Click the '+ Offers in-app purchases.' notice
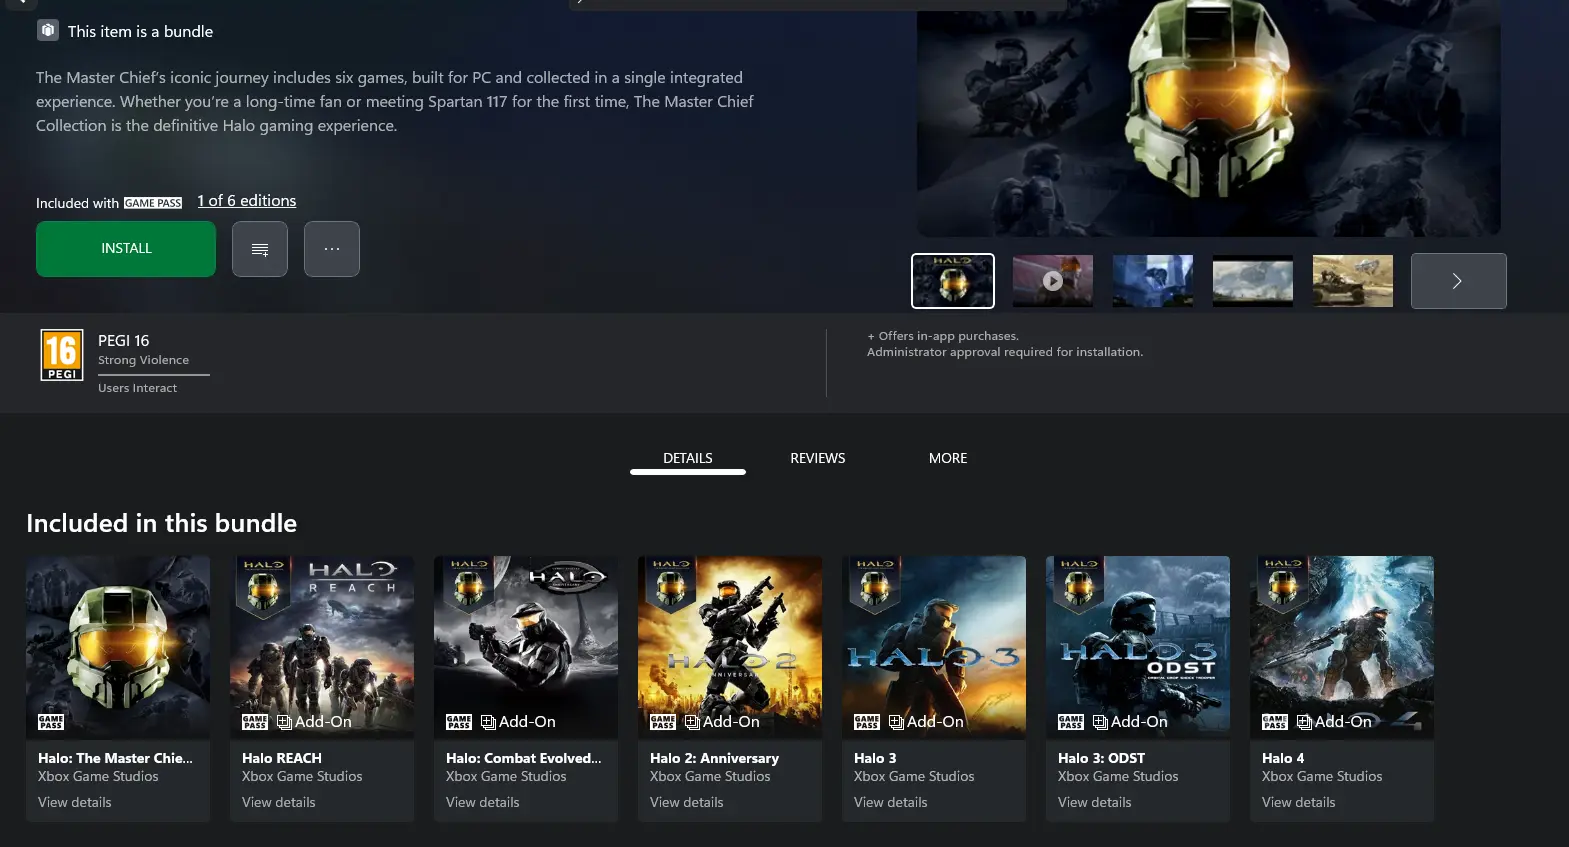1569x847 pixels. 943,336
